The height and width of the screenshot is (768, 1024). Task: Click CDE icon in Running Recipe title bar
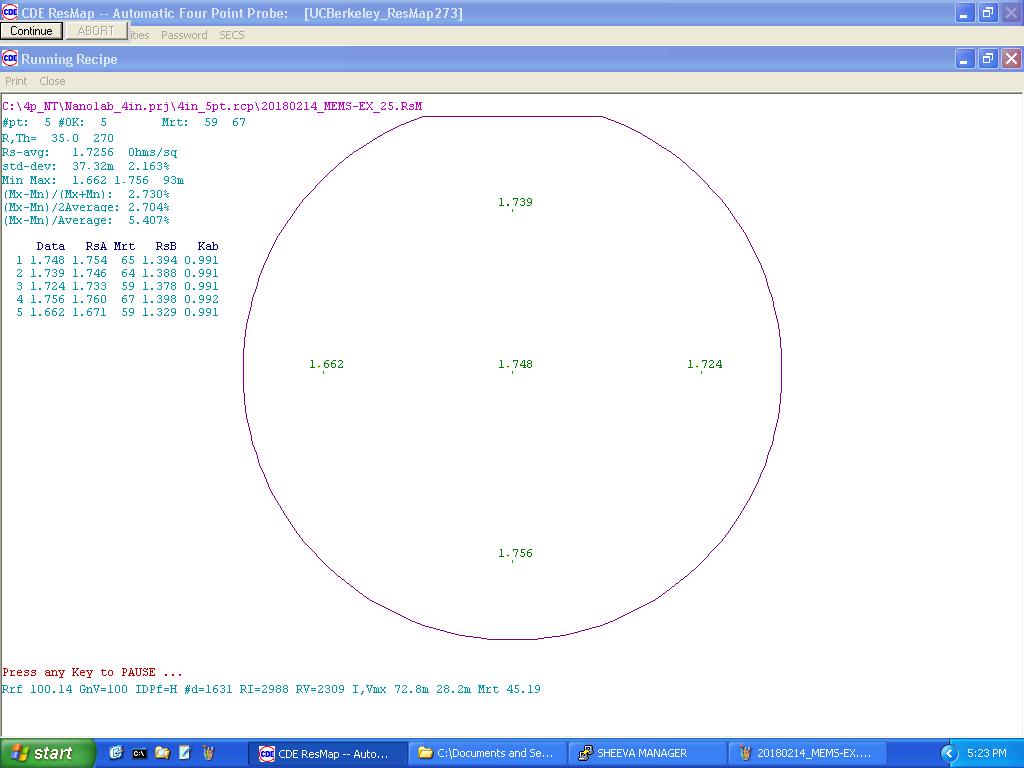10,59
